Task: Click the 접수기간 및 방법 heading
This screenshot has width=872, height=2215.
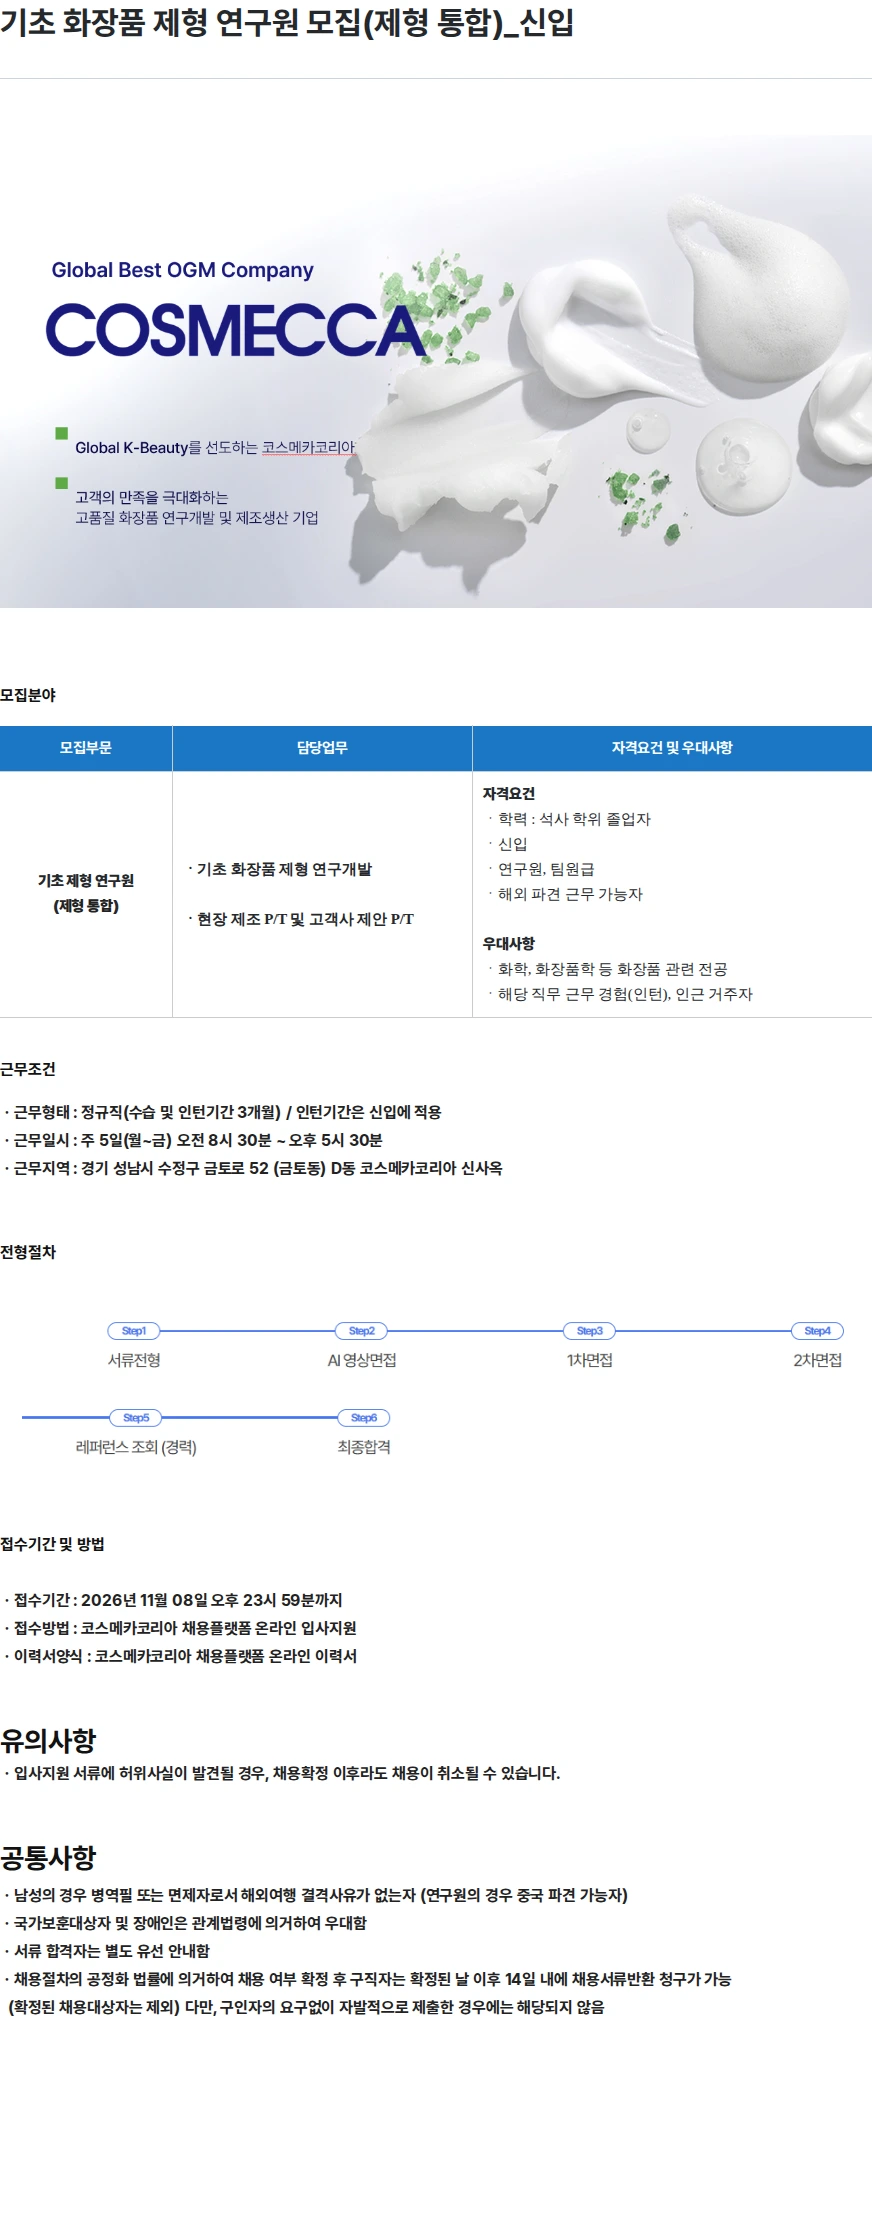Action: pyautogui.click(x=52, y=1544)
